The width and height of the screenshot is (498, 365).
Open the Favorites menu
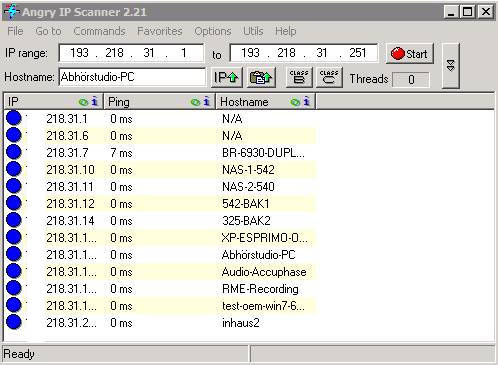pyautogui.click(x=160, y=31)
